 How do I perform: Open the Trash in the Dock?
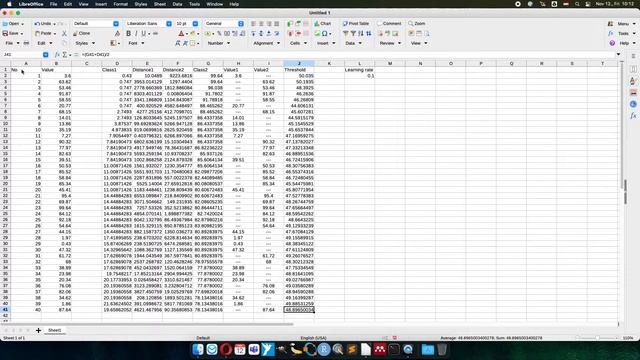442,349
